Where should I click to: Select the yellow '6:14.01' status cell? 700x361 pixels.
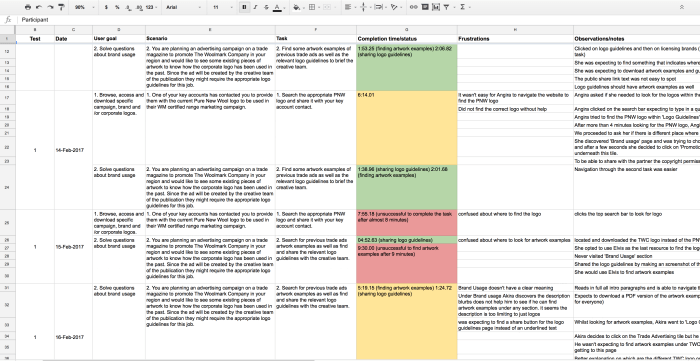click(407, 128)
